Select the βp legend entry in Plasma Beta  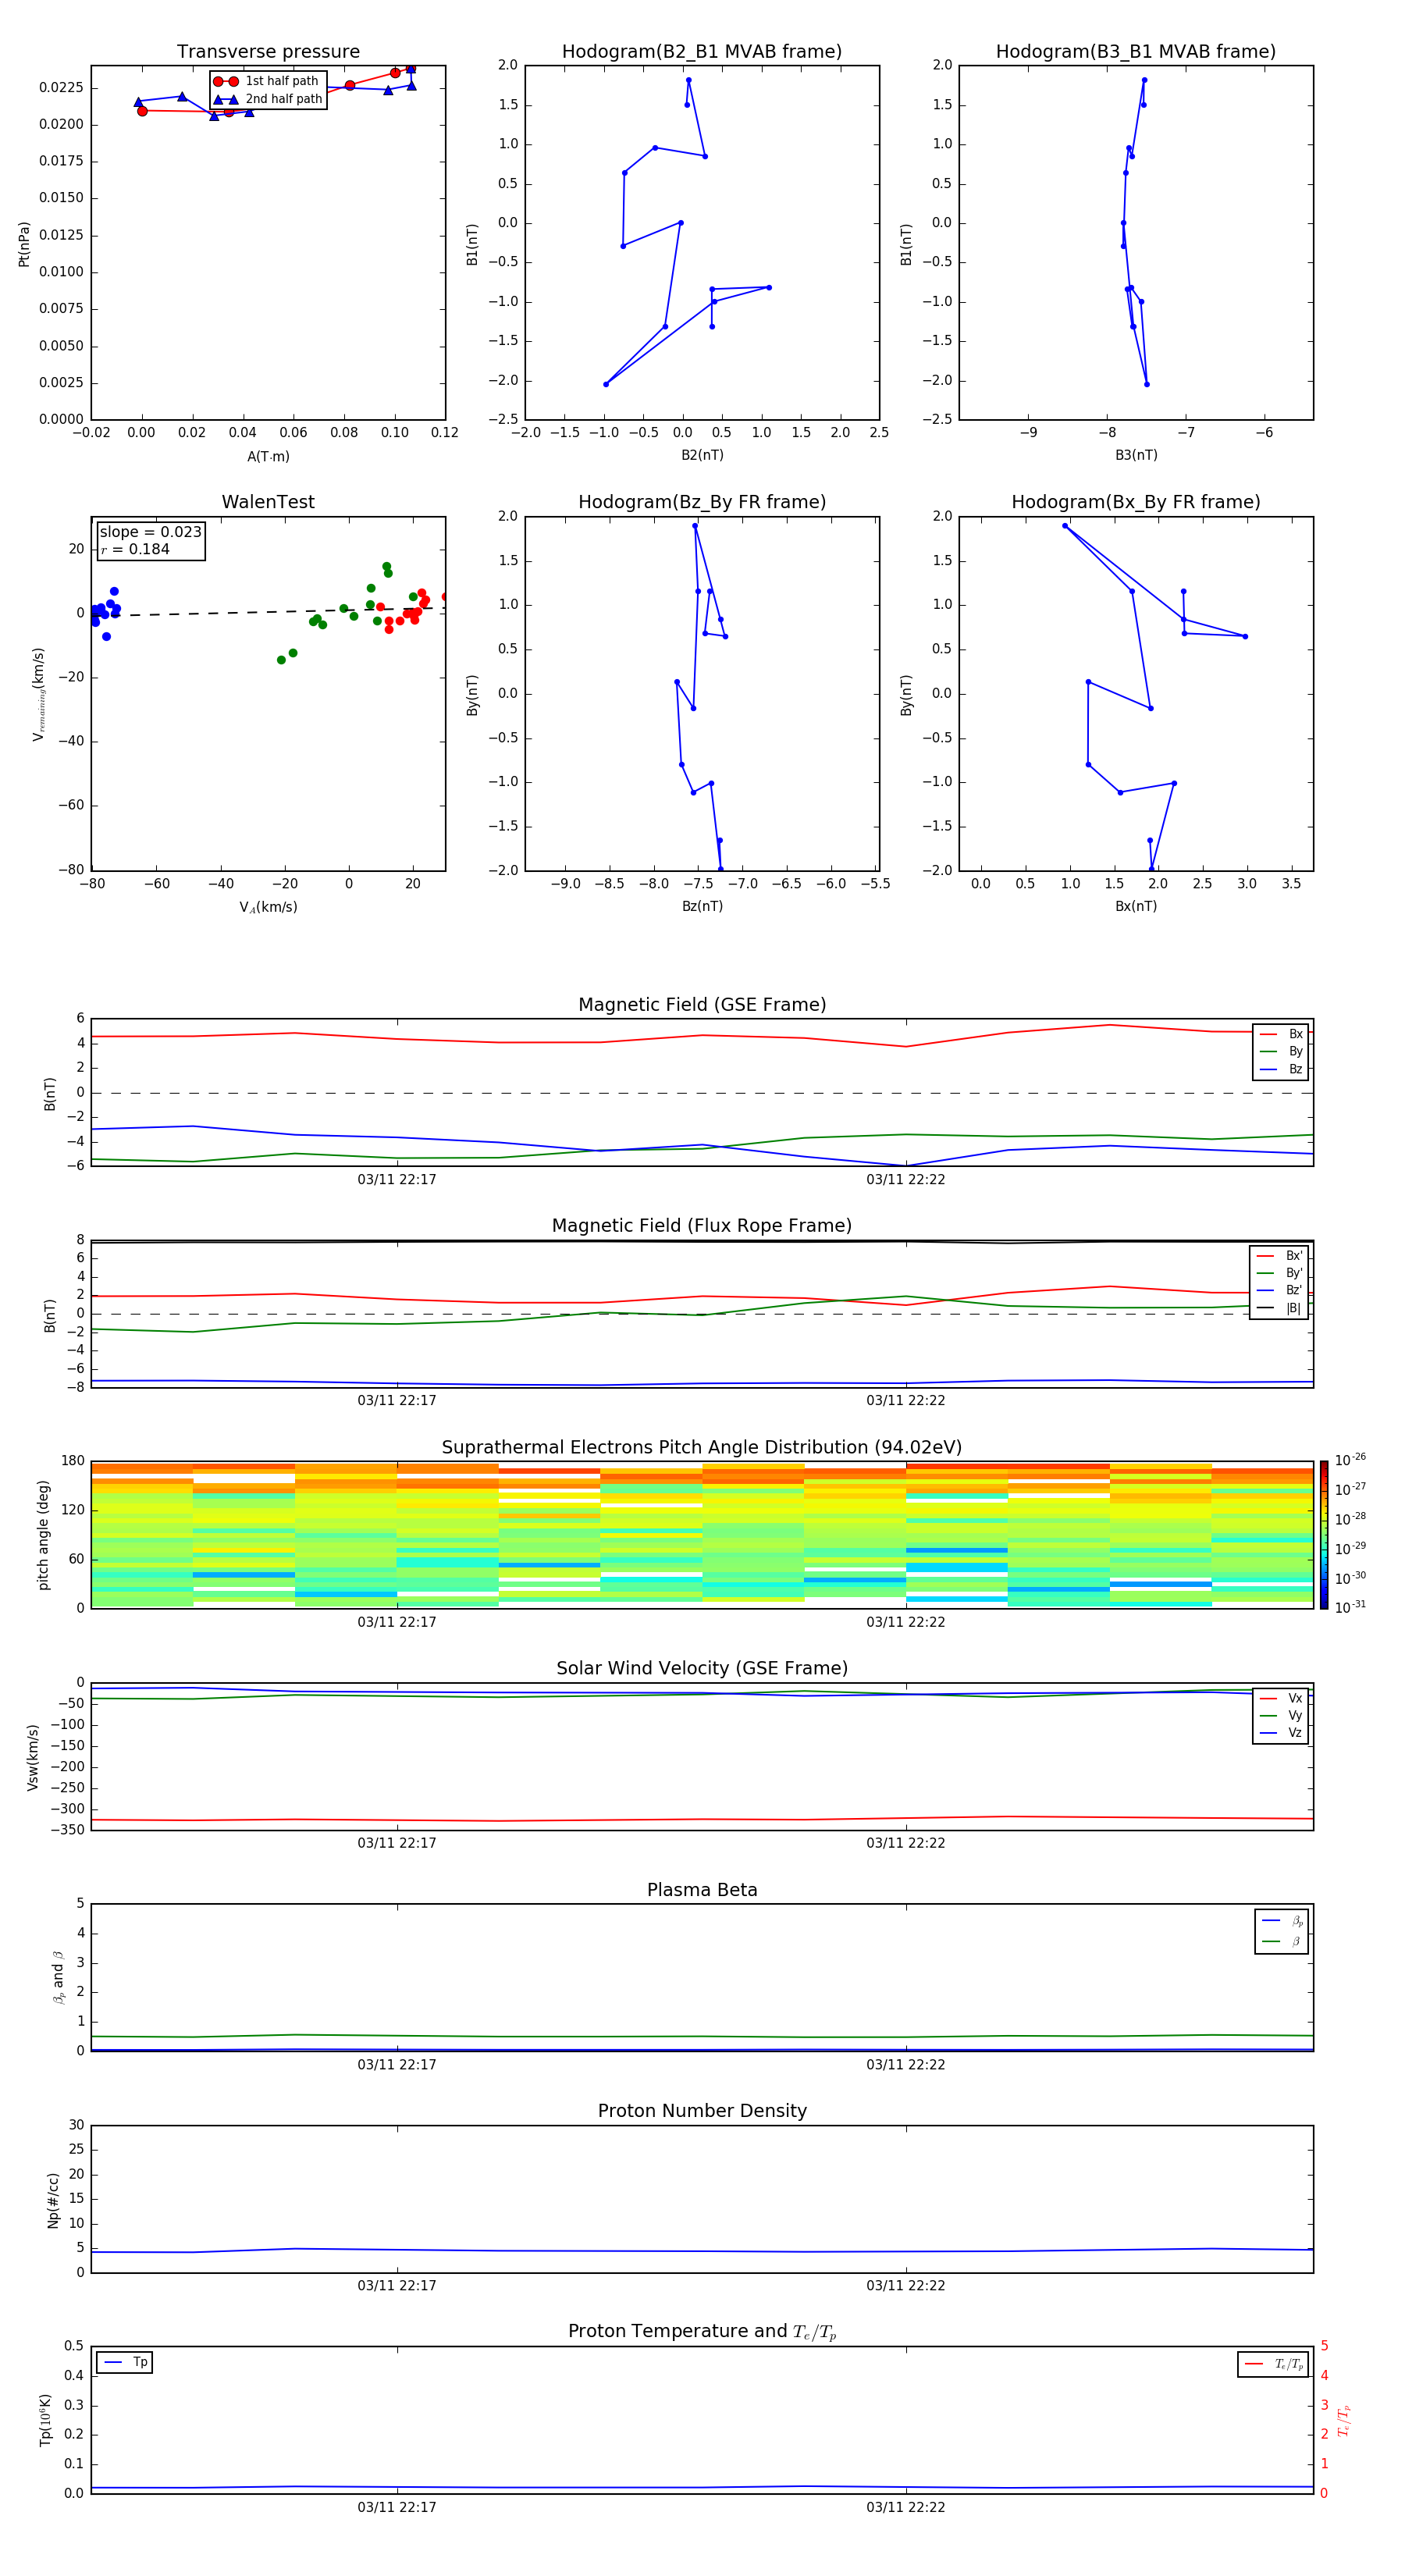pyautogui.click(x=1282, y=1921)
